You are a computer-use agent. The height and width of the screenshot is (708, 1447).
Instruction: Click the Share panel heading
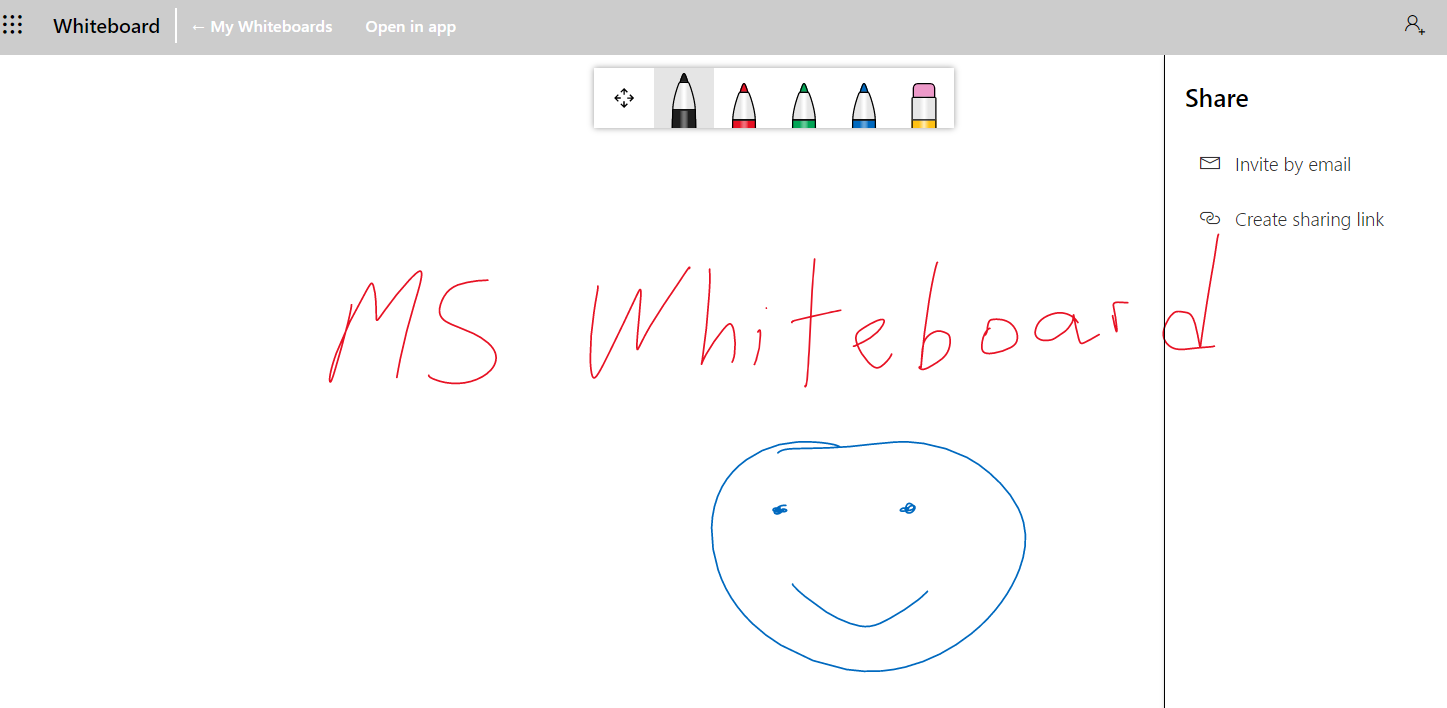pos(1217,98)
